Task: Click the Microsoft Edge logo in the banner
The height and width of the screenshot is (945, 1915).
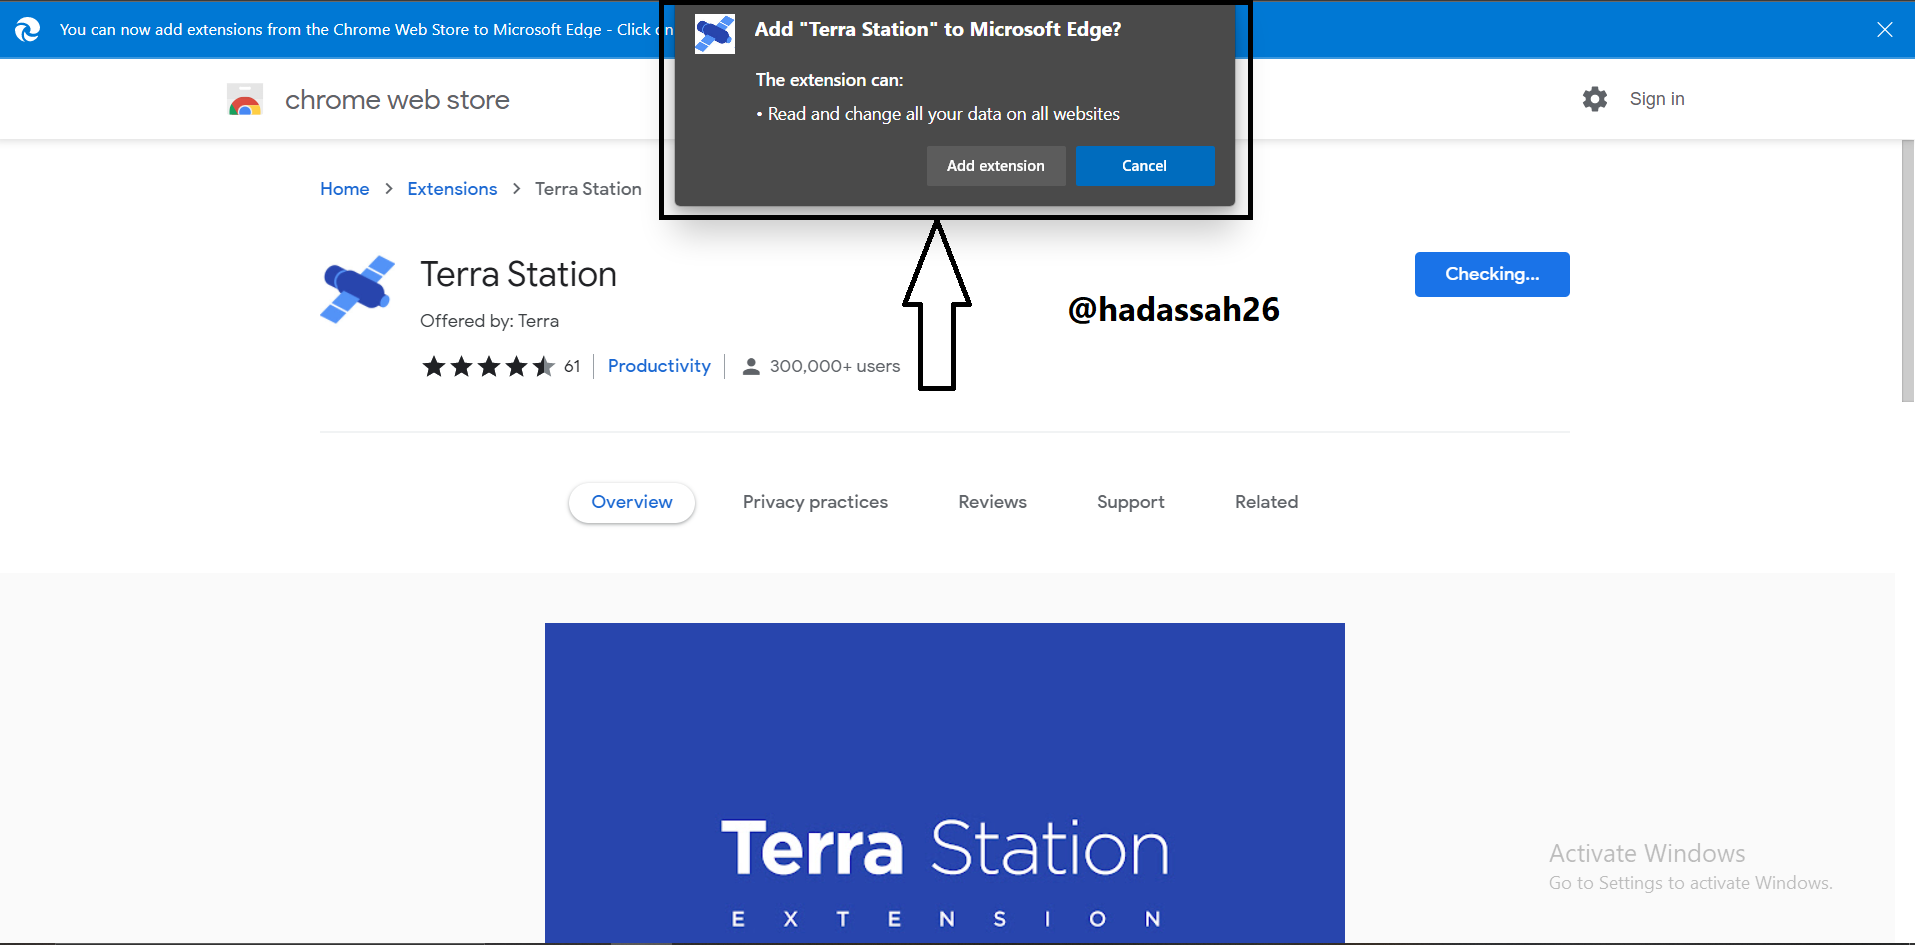Action: (x=28, y=29)
